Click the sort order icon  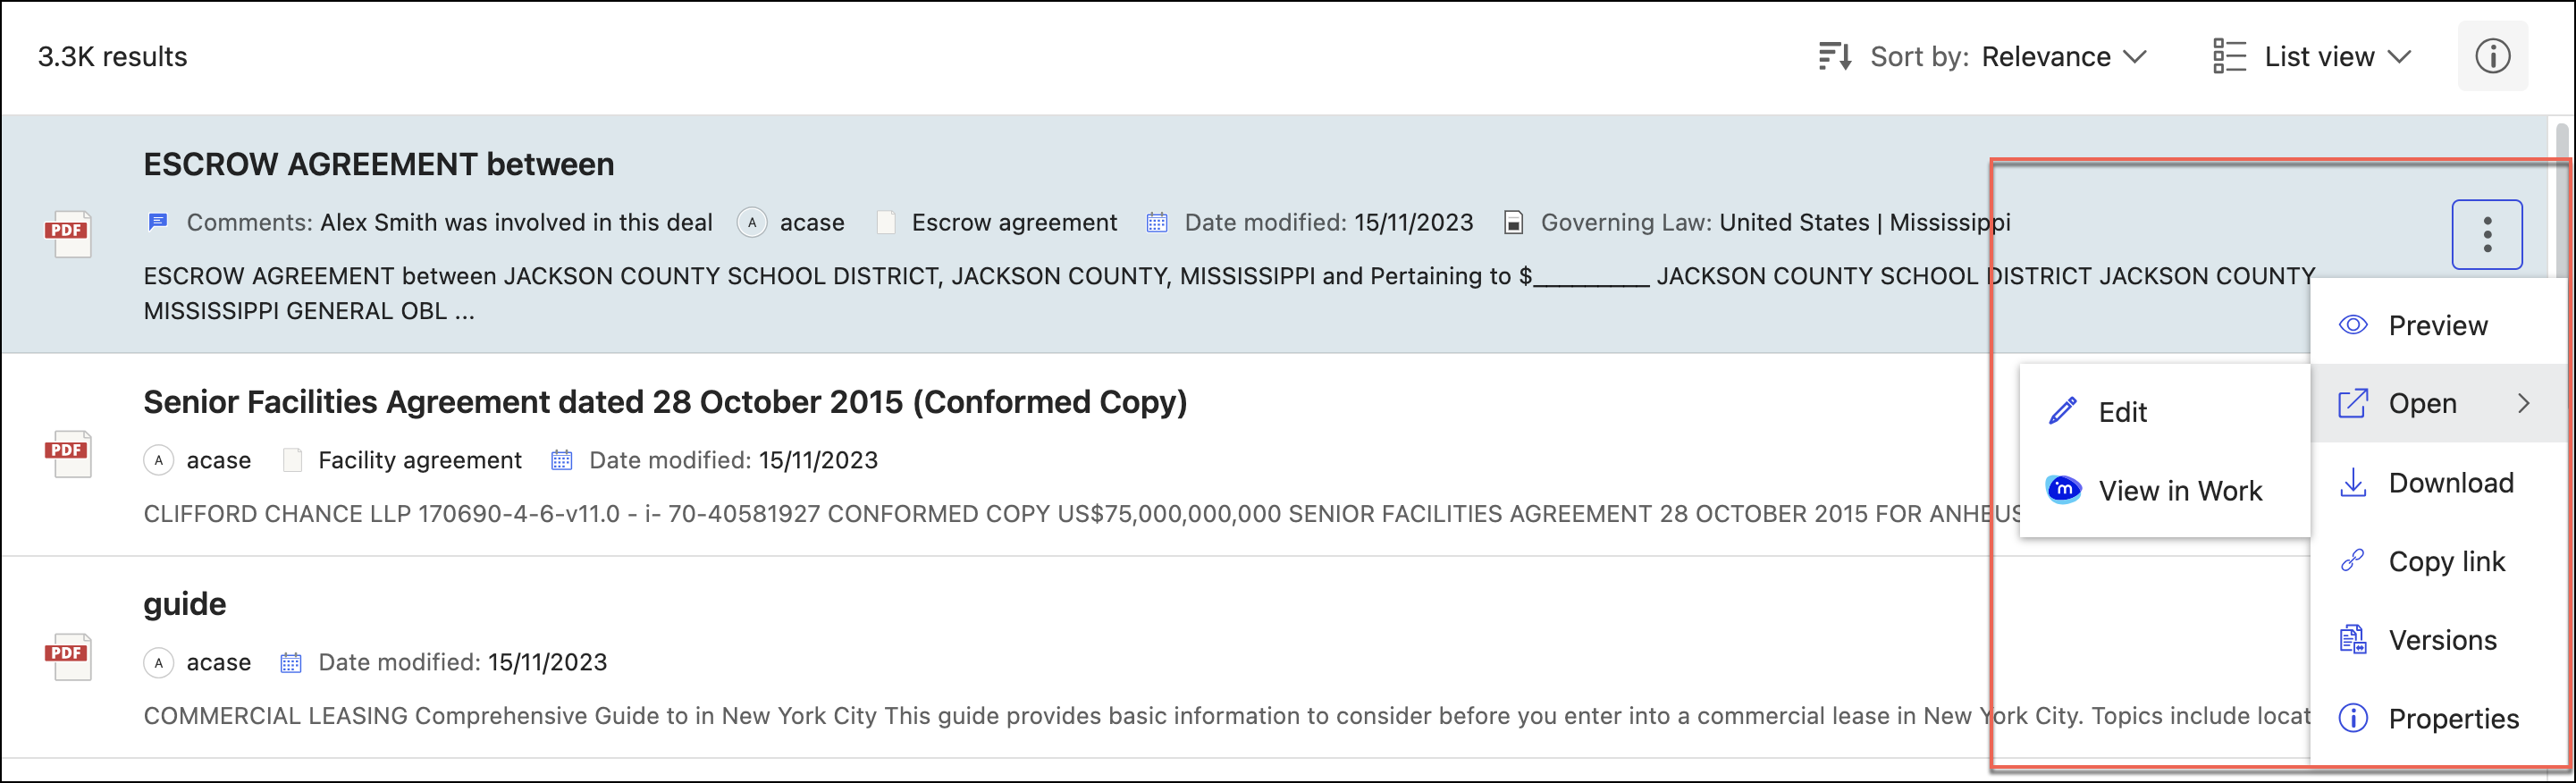1834,57
